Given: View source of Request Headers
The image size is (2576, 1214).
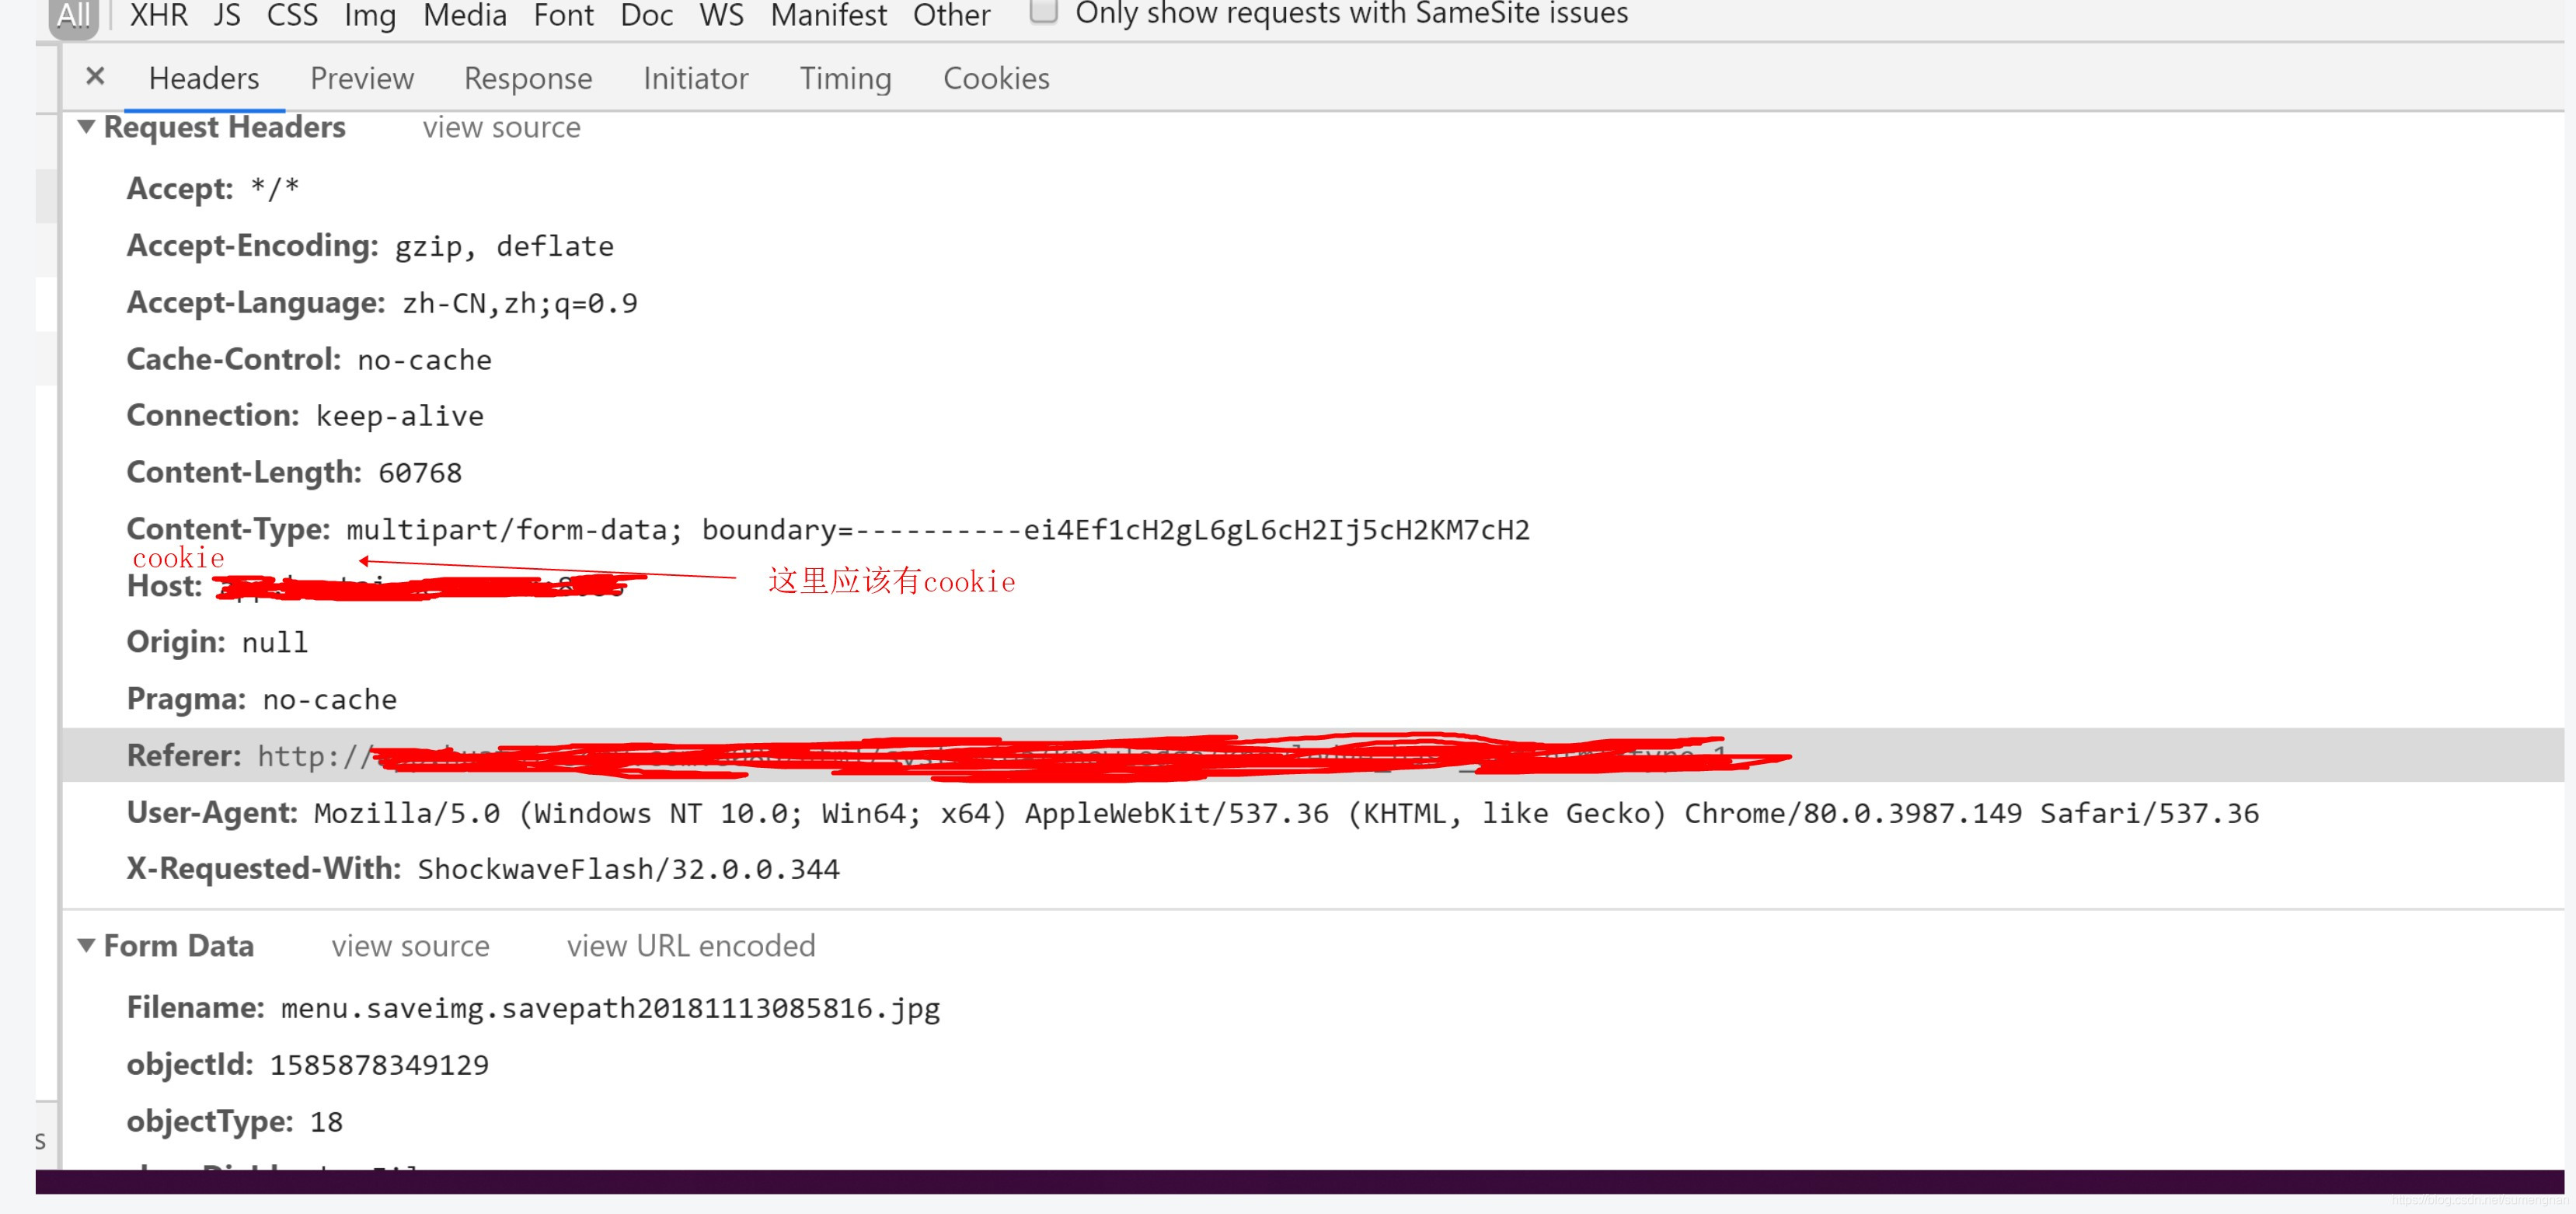Looking at the screenshot, I should click(502, 127).
